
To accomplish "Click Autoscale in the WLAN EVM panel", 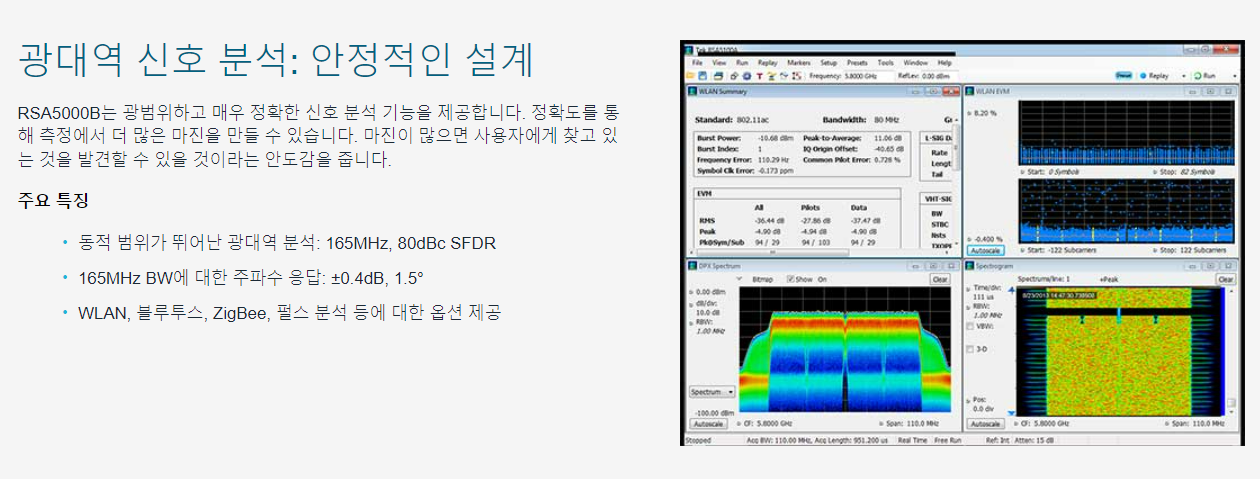I will (986, 250).
